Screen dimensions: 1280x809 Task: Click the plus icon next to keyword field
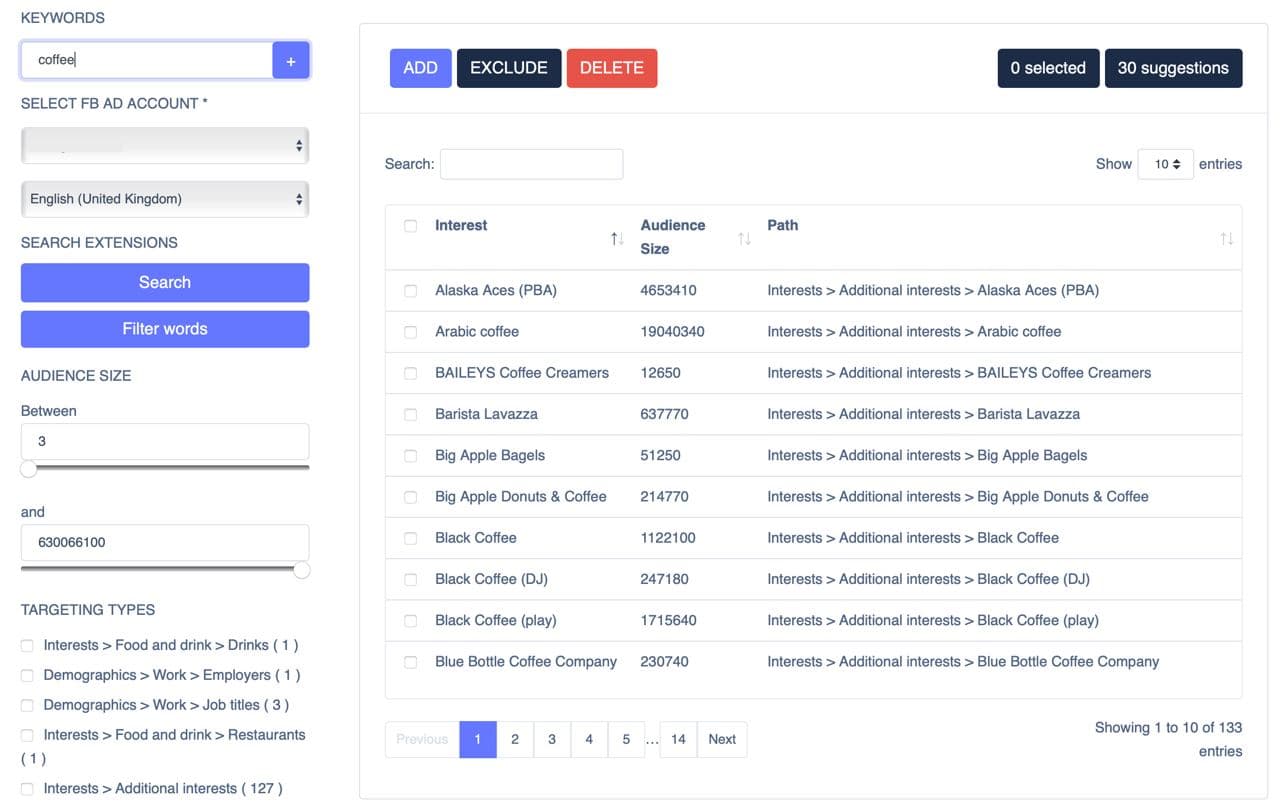point(291,61)
